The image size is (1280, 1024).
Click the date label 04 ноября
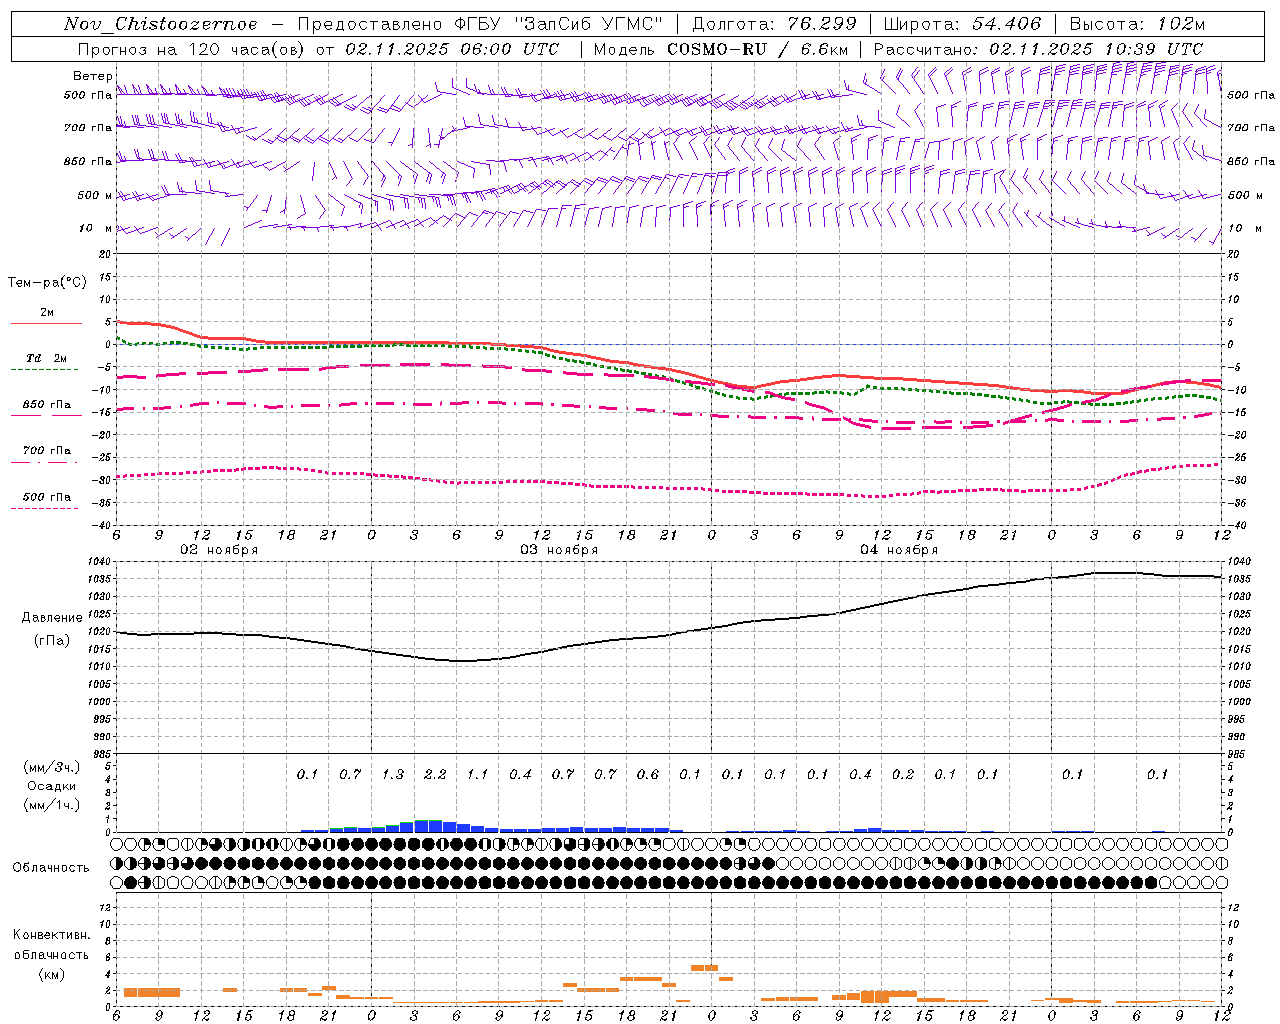coord(899,550)
